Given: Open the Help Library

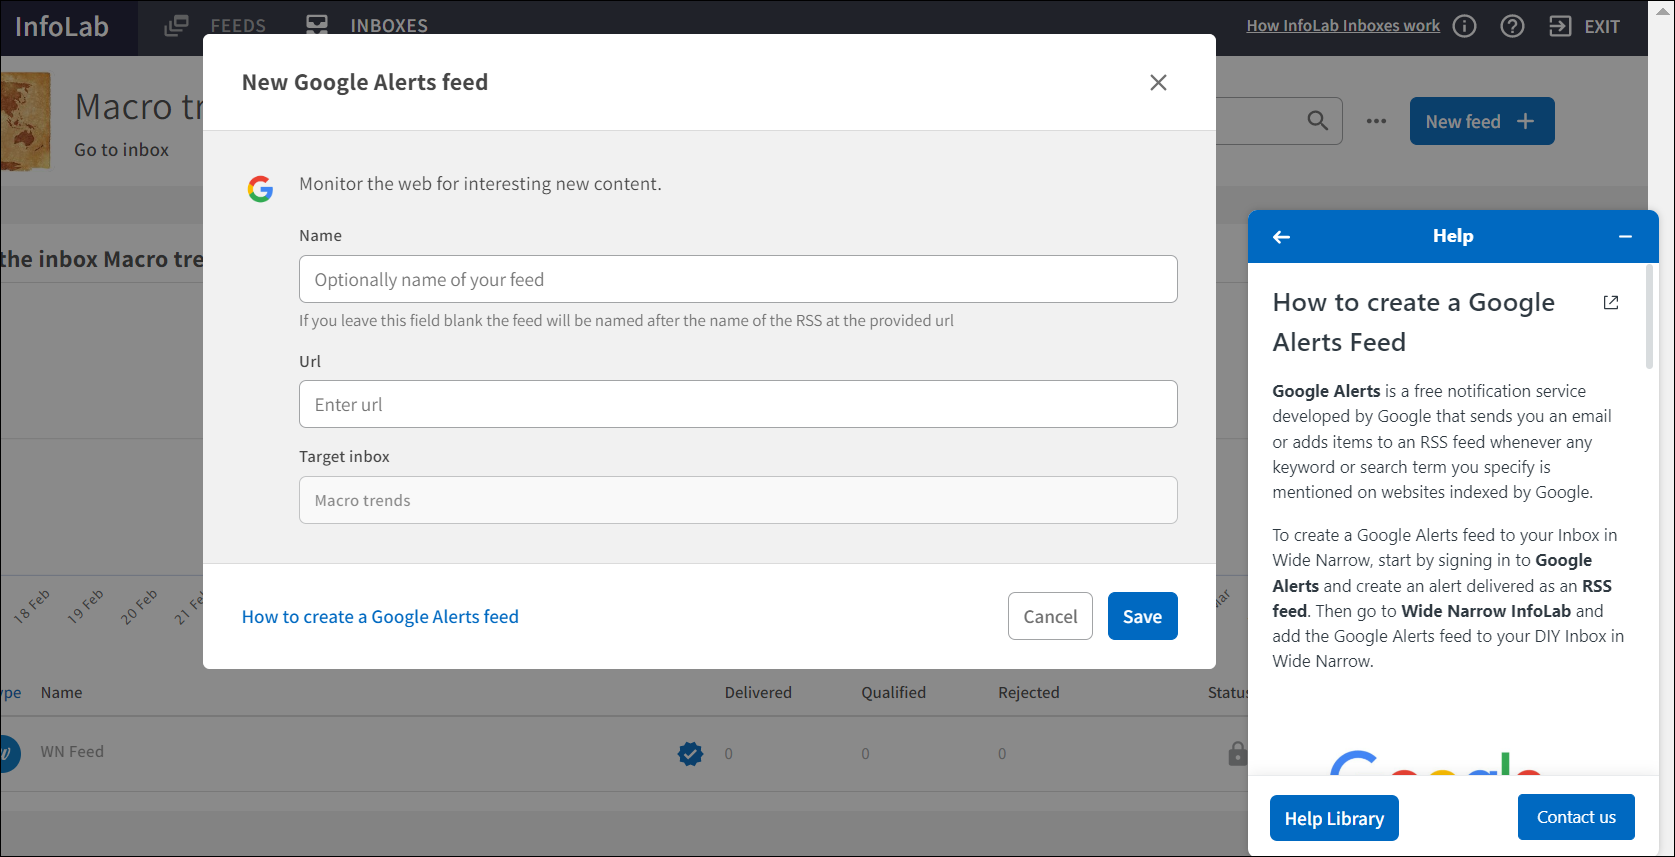Looking at the screenshot, I should [1334, 818].
